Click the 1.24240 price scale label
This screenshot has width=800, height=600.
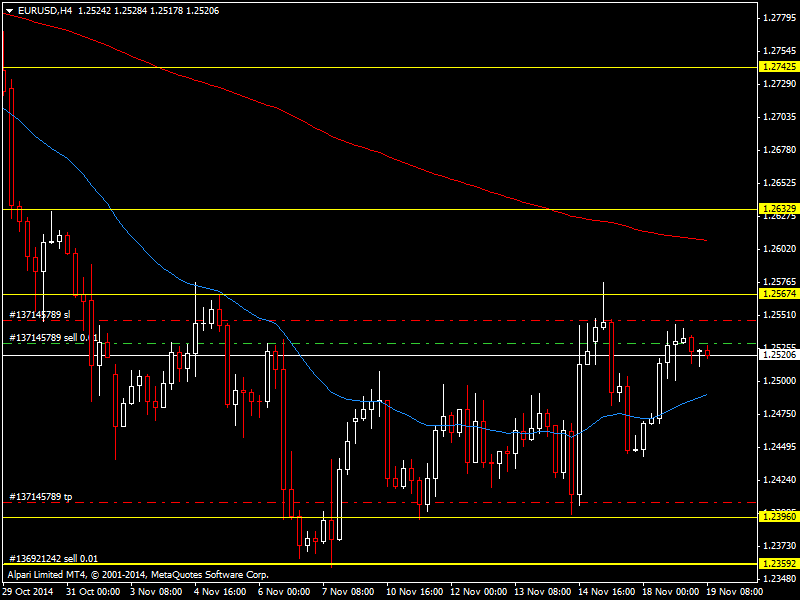(x=779, y=480)
